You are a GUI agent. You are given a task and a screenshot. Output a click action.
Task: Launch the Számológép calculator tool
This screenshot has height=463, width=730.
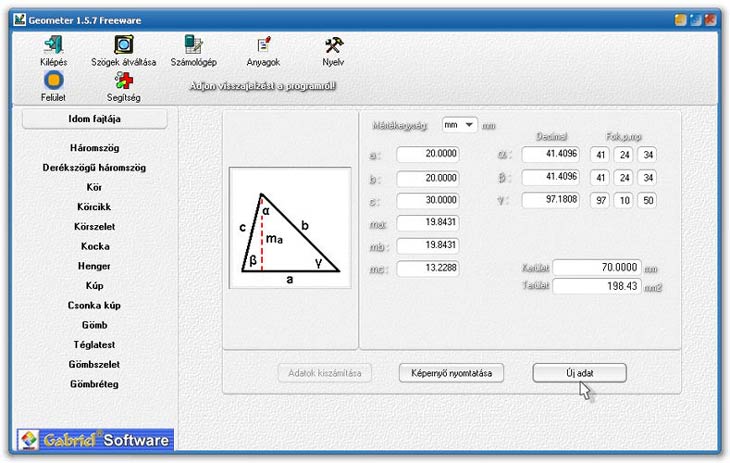click(194, 45)
